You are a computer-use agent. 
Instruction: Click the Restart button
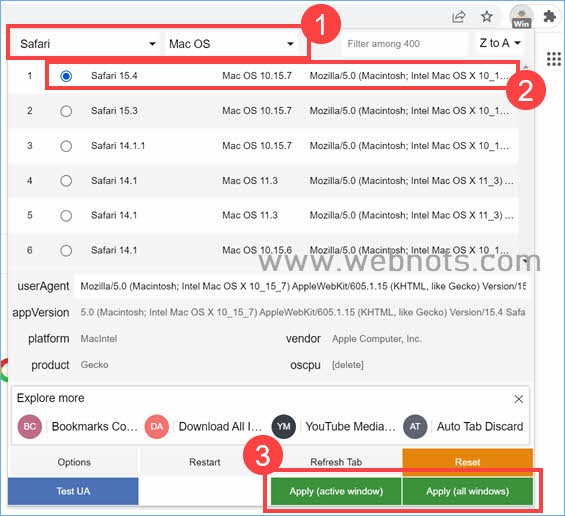(205, 462)
